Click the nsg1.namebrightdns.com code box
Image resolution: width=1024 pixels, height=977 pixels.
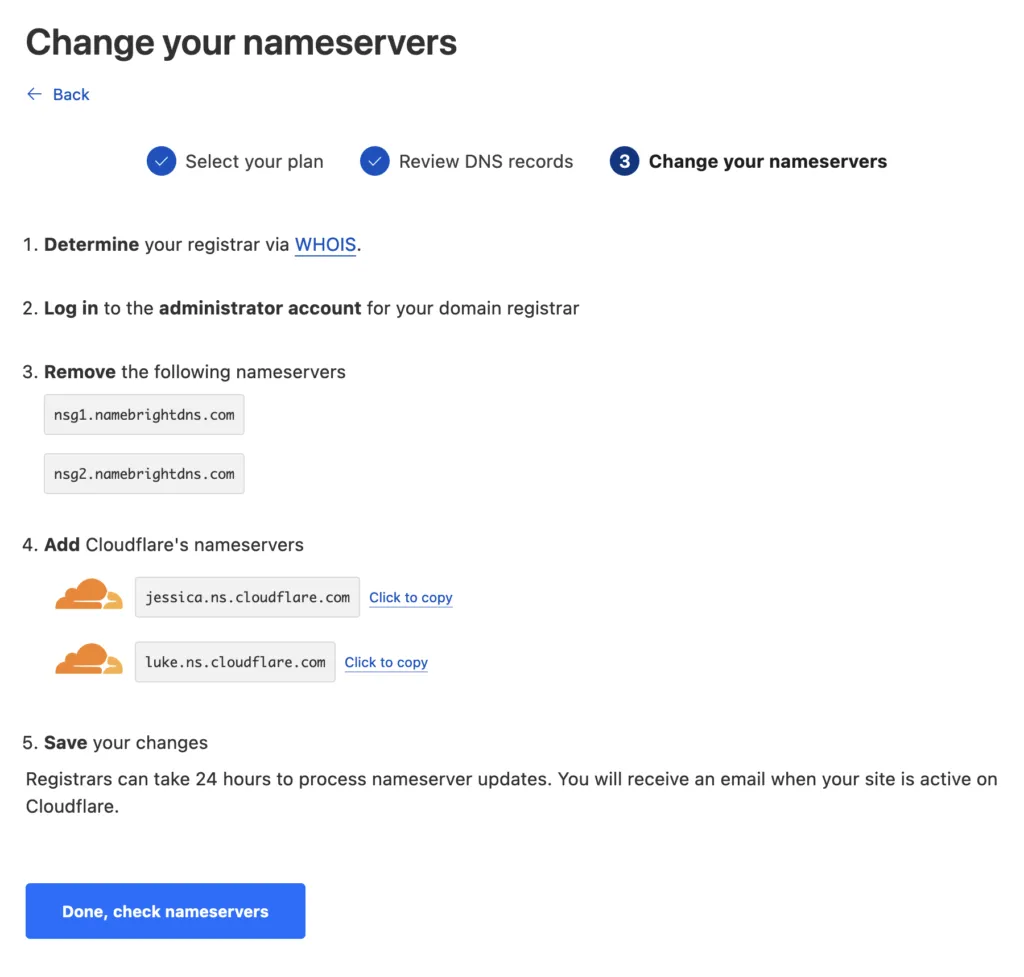(x=143, y=414)
